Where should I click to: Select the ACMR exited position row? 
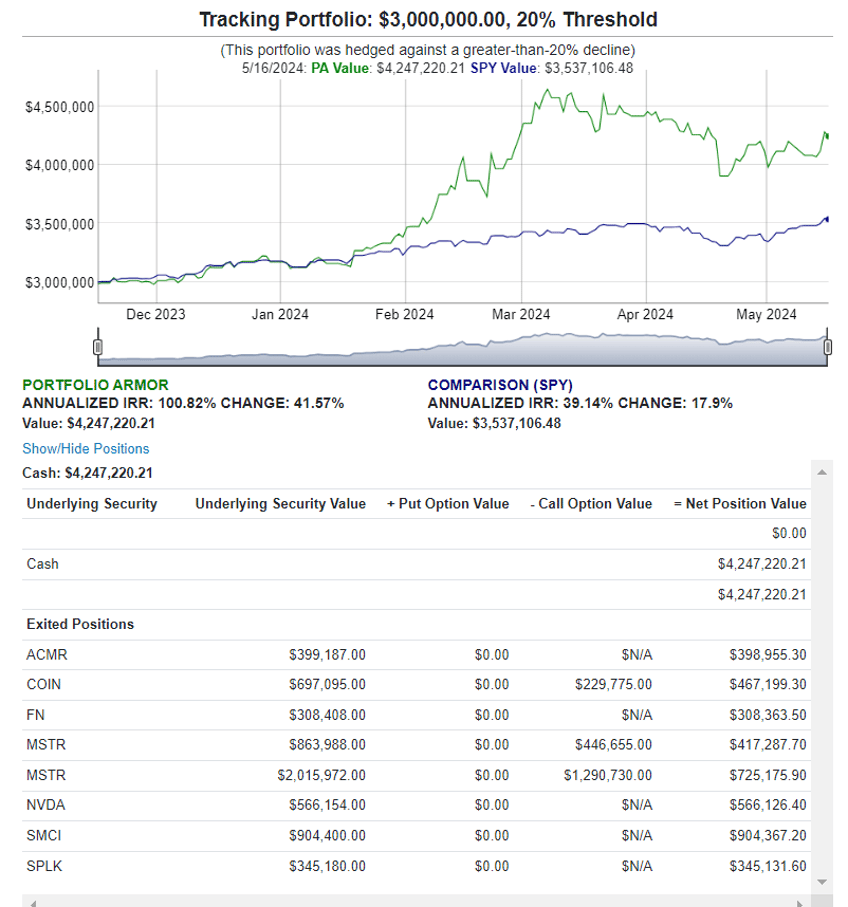click(x=416, y=655)
